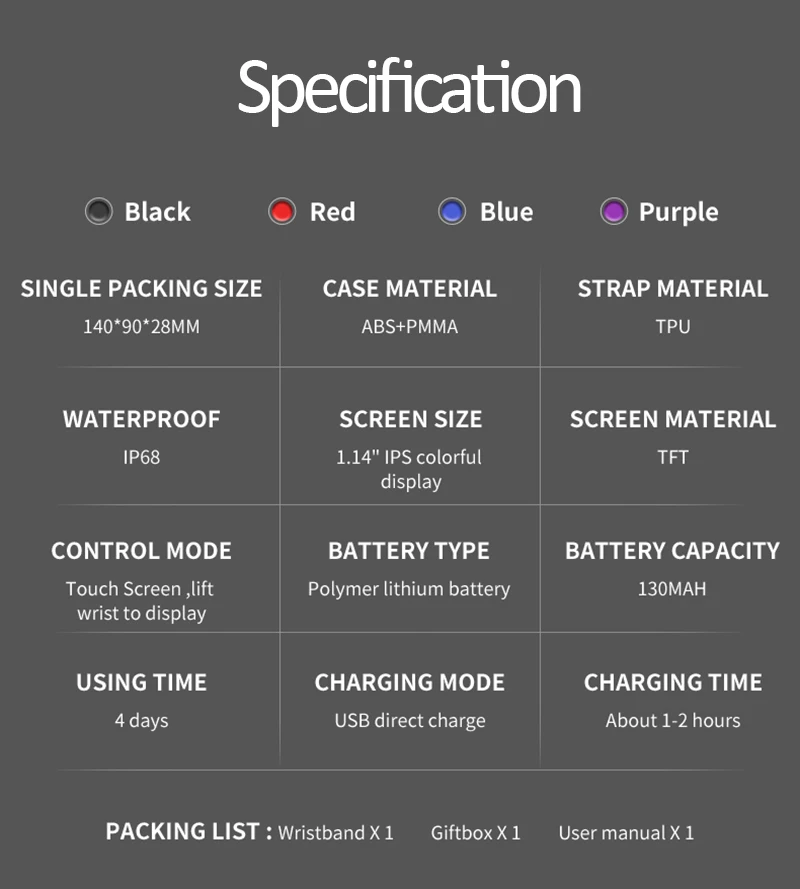Click the Black color label

pyautogui.click(x=158, y=212)
